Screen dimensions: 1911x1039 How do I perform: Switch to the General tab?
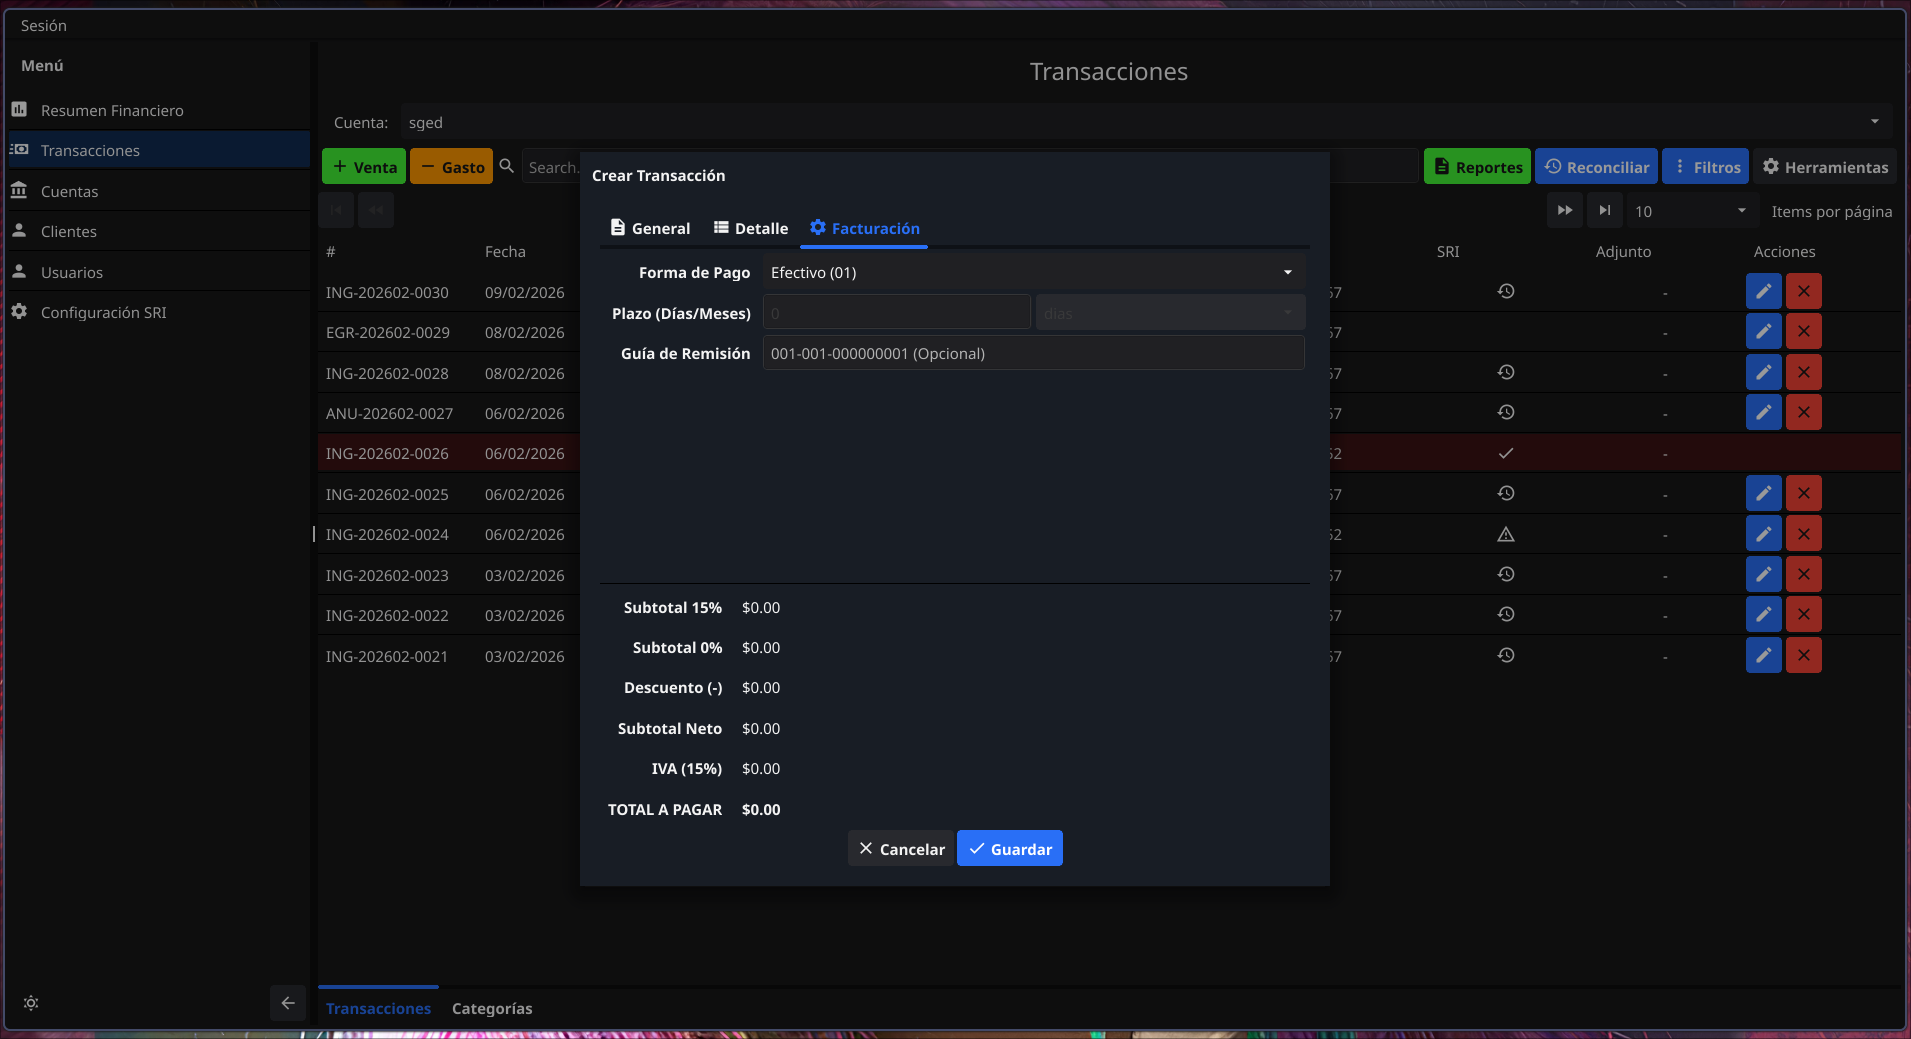[651, 229]
